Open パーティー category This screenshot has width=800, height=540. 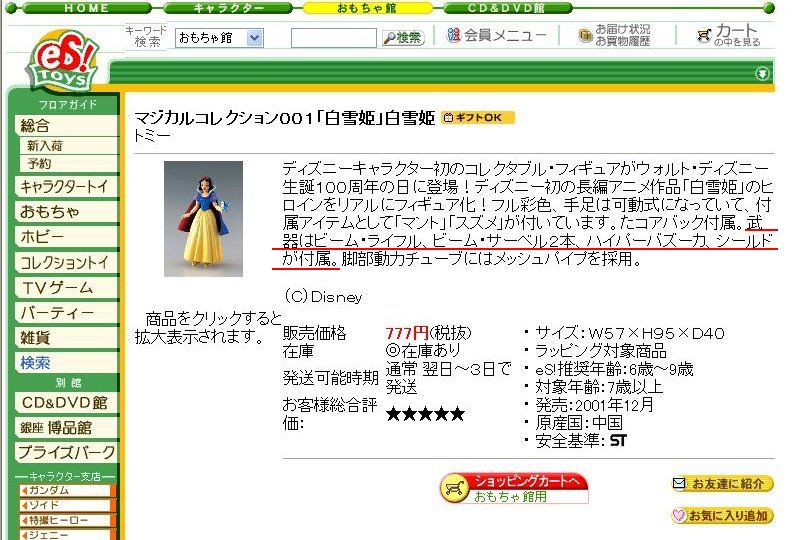66,312
